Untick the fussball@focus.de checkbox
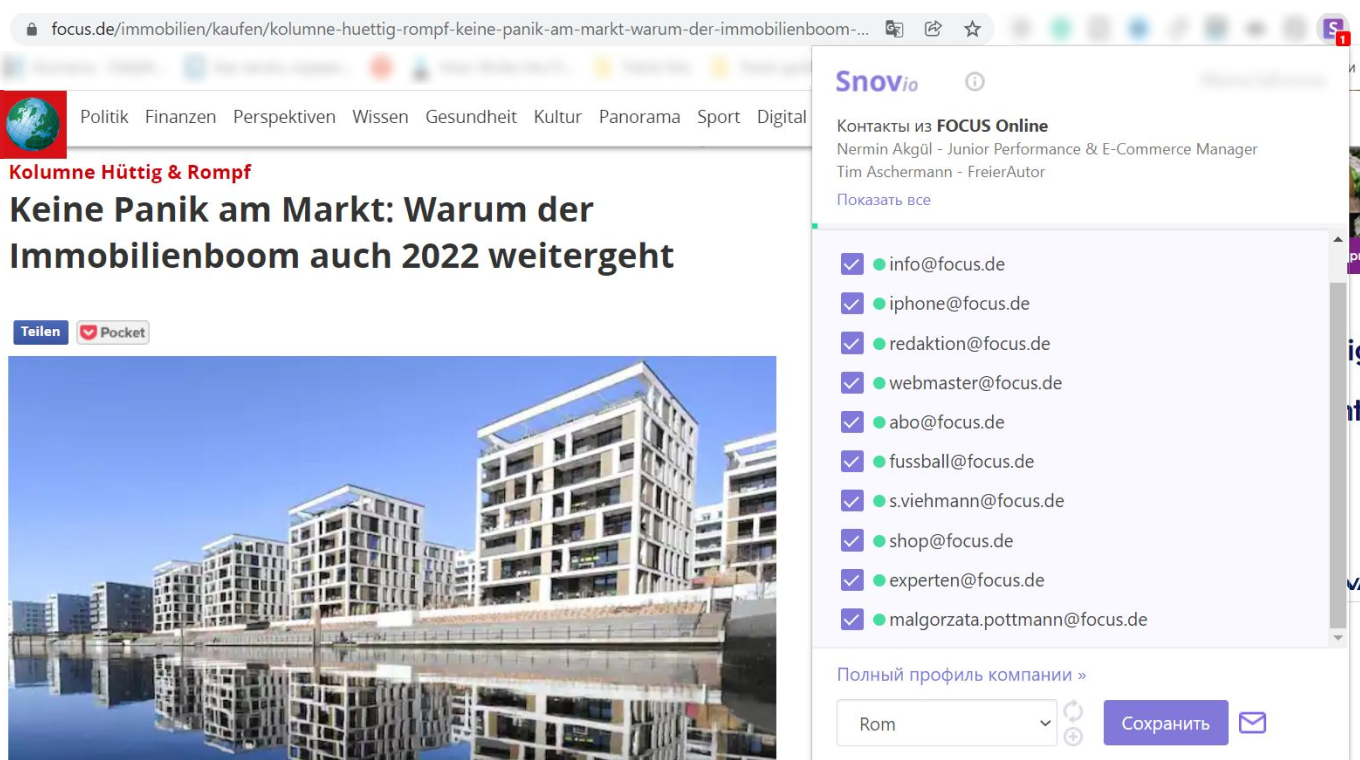The height and width of the screenshot is (760, 1360). tap(852, 462)
